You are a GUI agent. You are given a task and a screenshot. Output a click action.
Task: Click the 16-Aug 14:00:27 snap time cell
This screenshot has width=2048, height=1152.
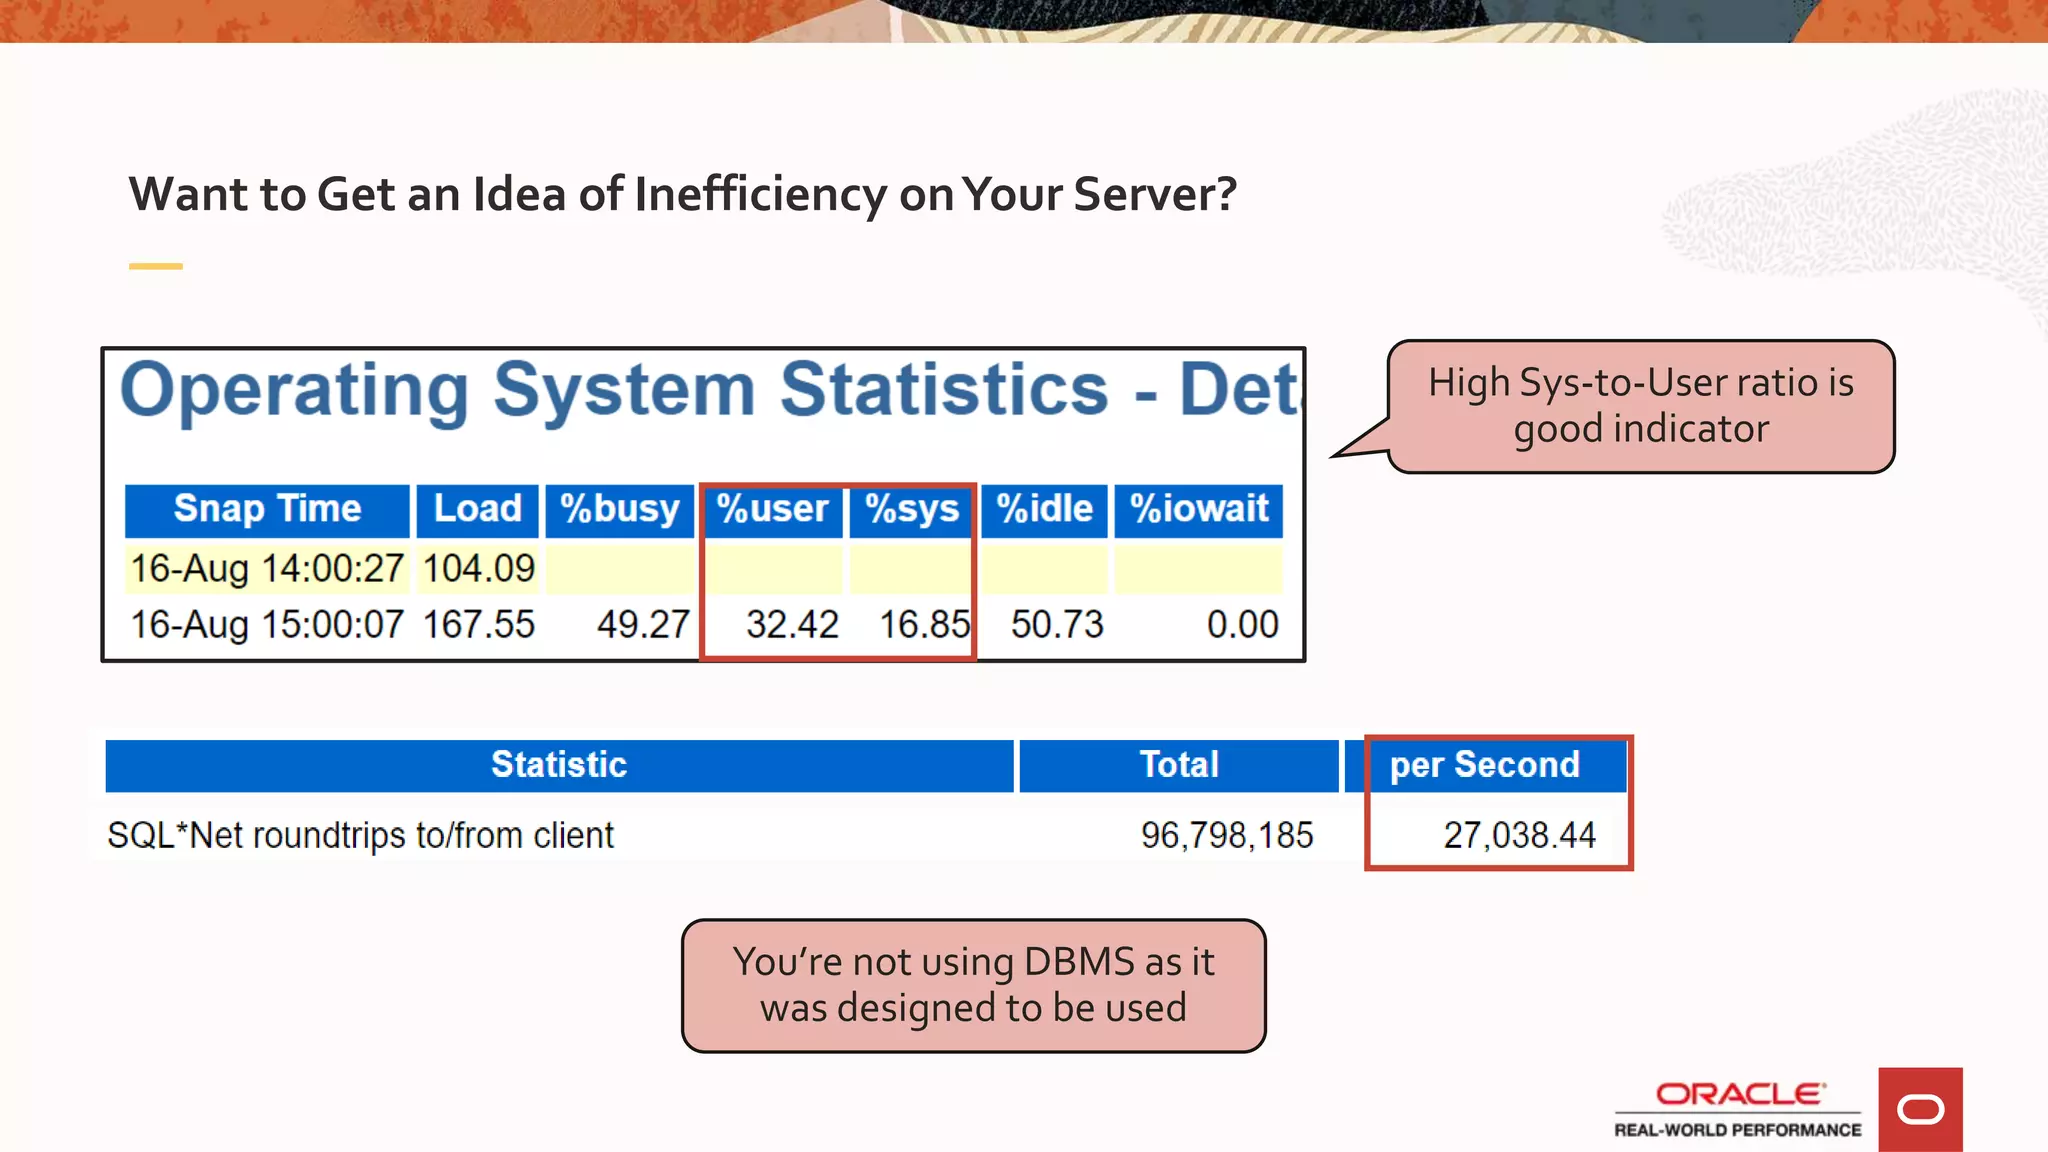coord(267,568)
